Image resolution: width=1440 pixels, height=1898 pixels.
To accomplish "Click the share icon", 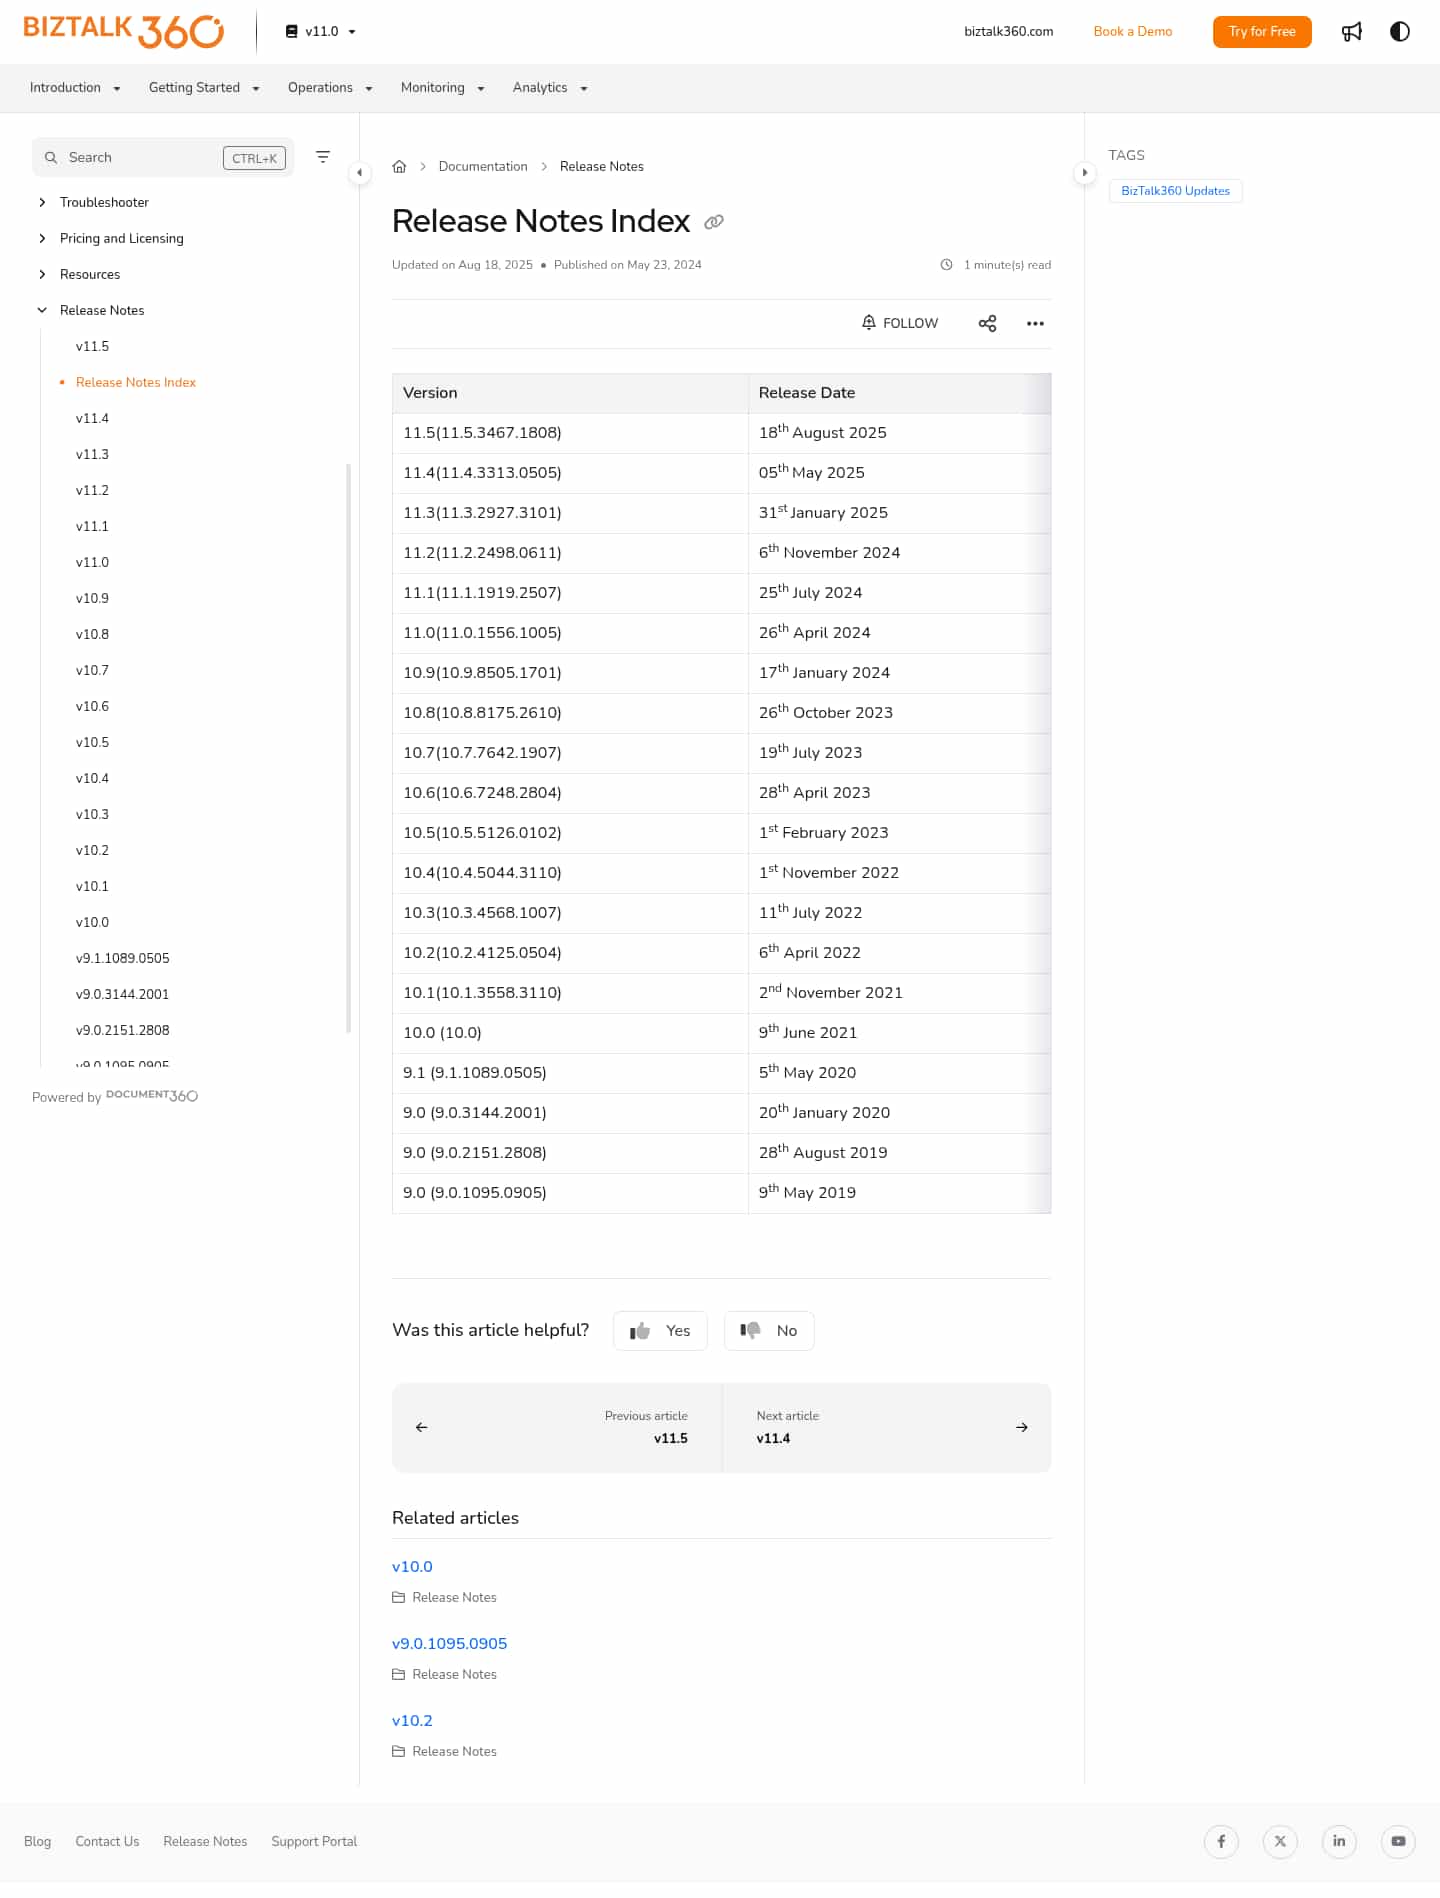I will (x=987, y=323).
